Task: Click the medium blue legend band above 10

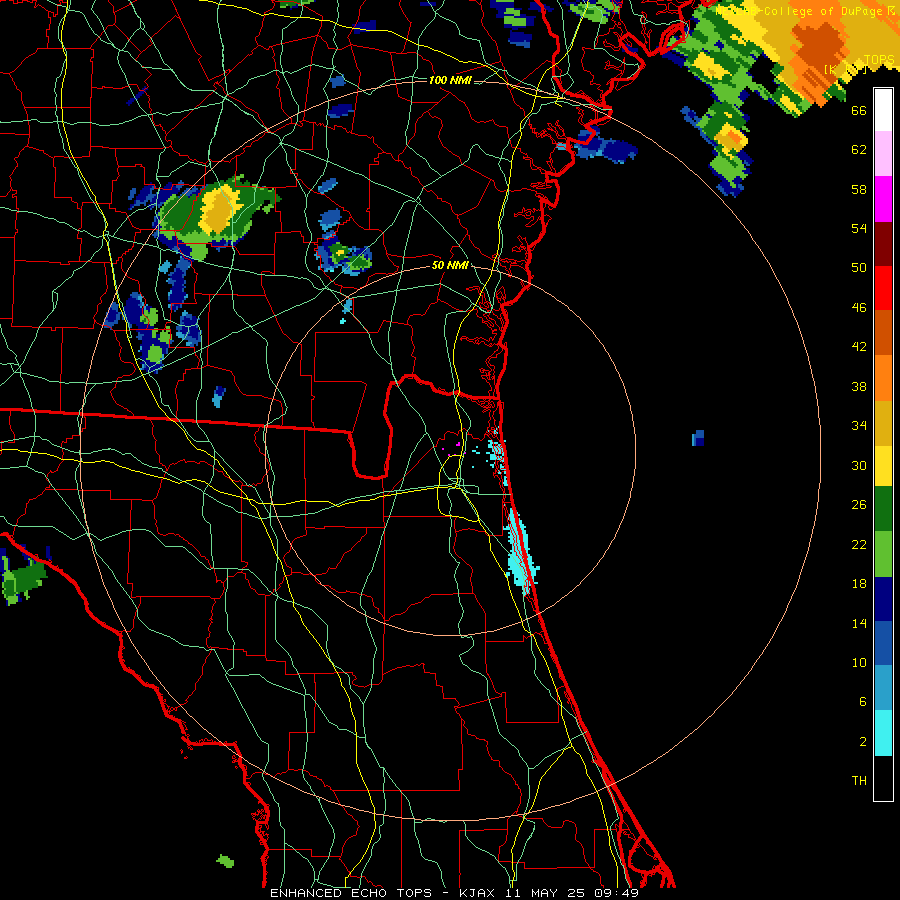Action: tap(883, 643)
